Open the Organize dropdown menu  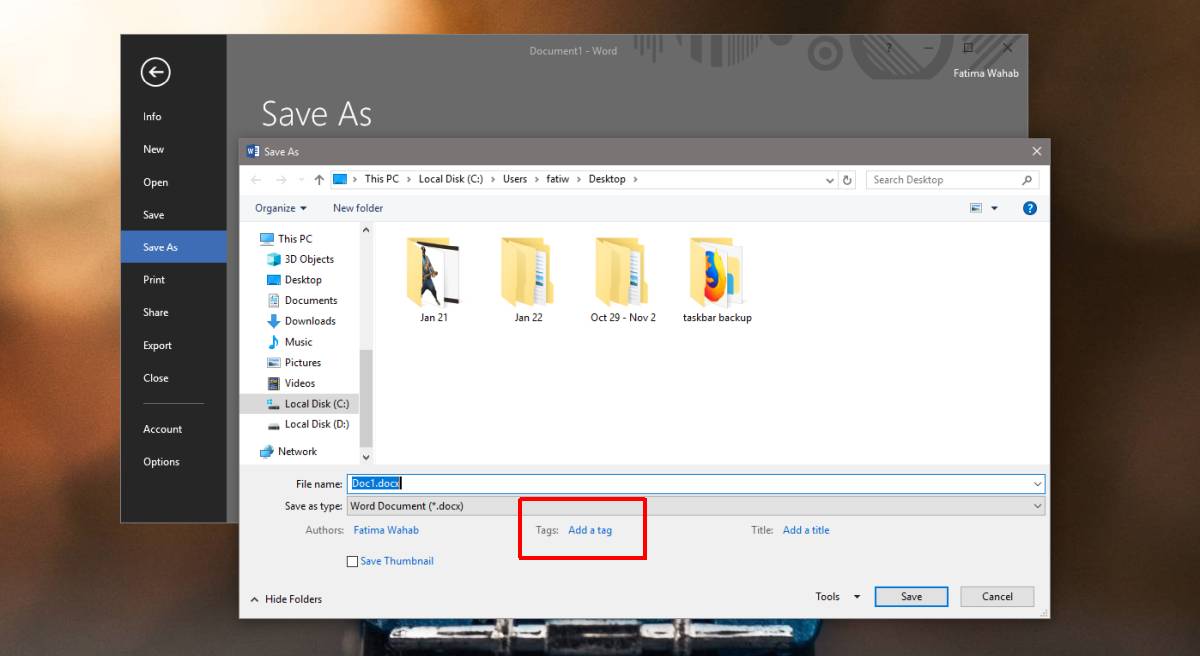tap(281, 208)
